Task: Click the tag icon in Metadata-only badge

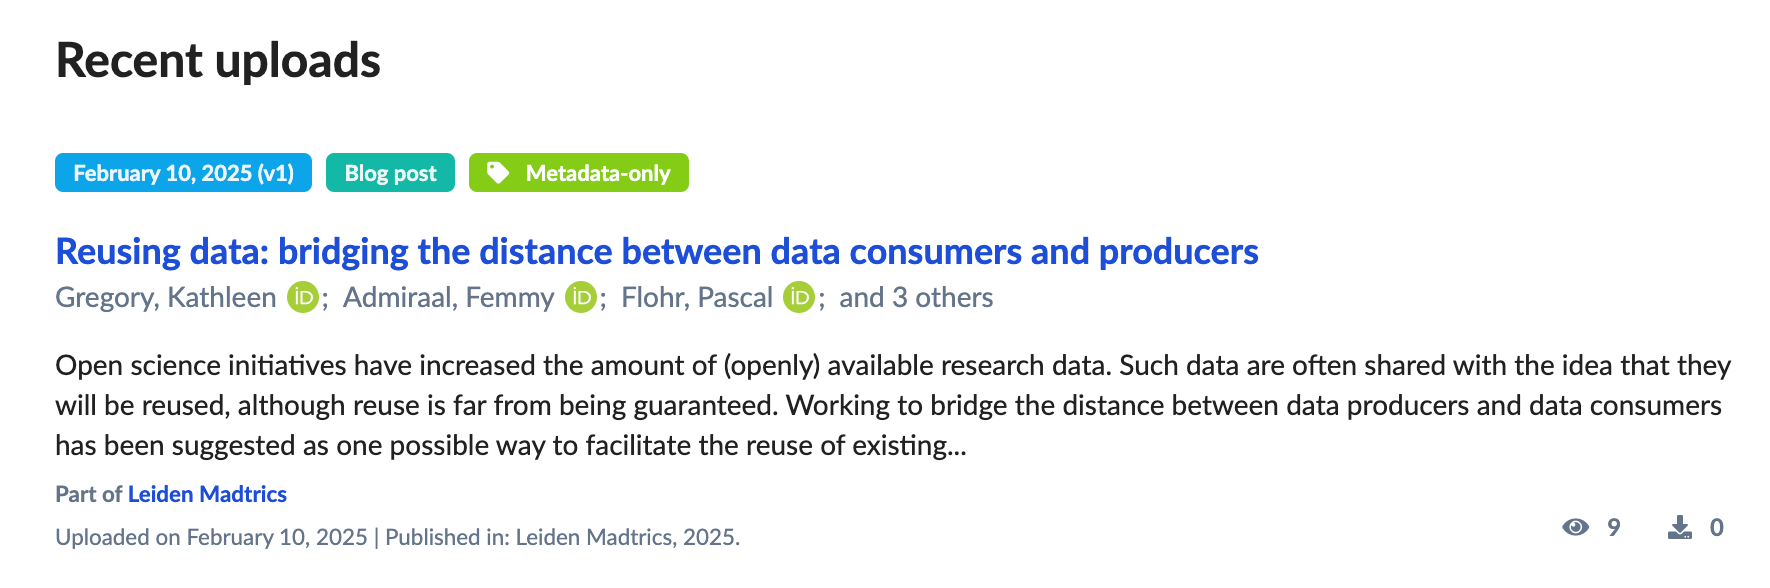Action: 498,173
